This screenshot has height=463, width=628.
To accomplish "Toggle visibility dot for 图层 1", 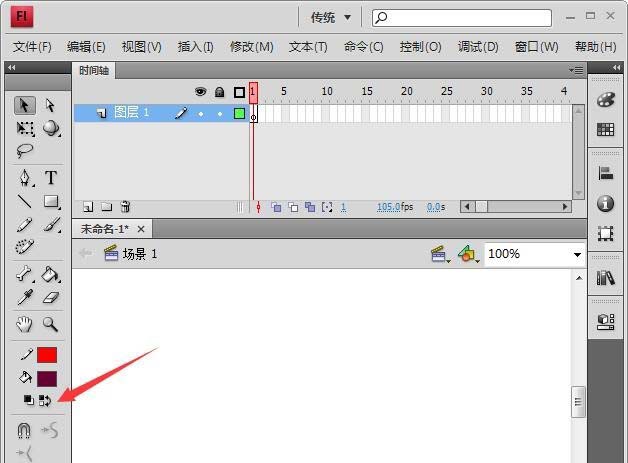I will click(201, 114).
